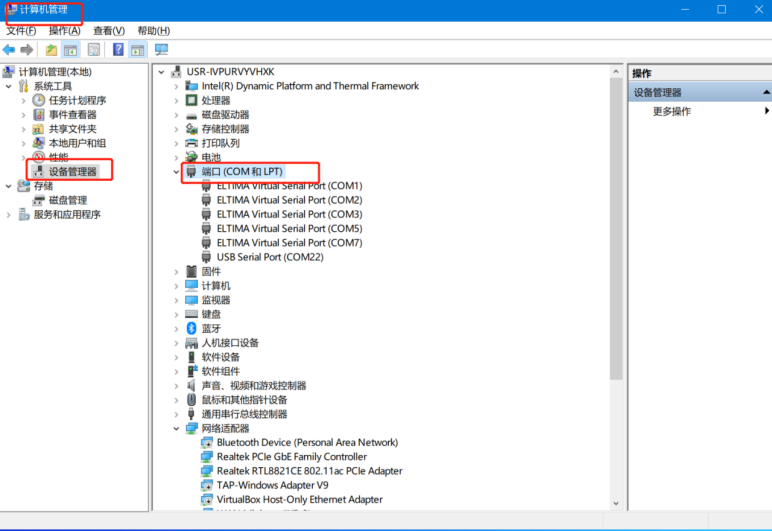Click the Back arrow in the toolbar
This screenshot has width=772, height=531.
[x=9, y=50]
